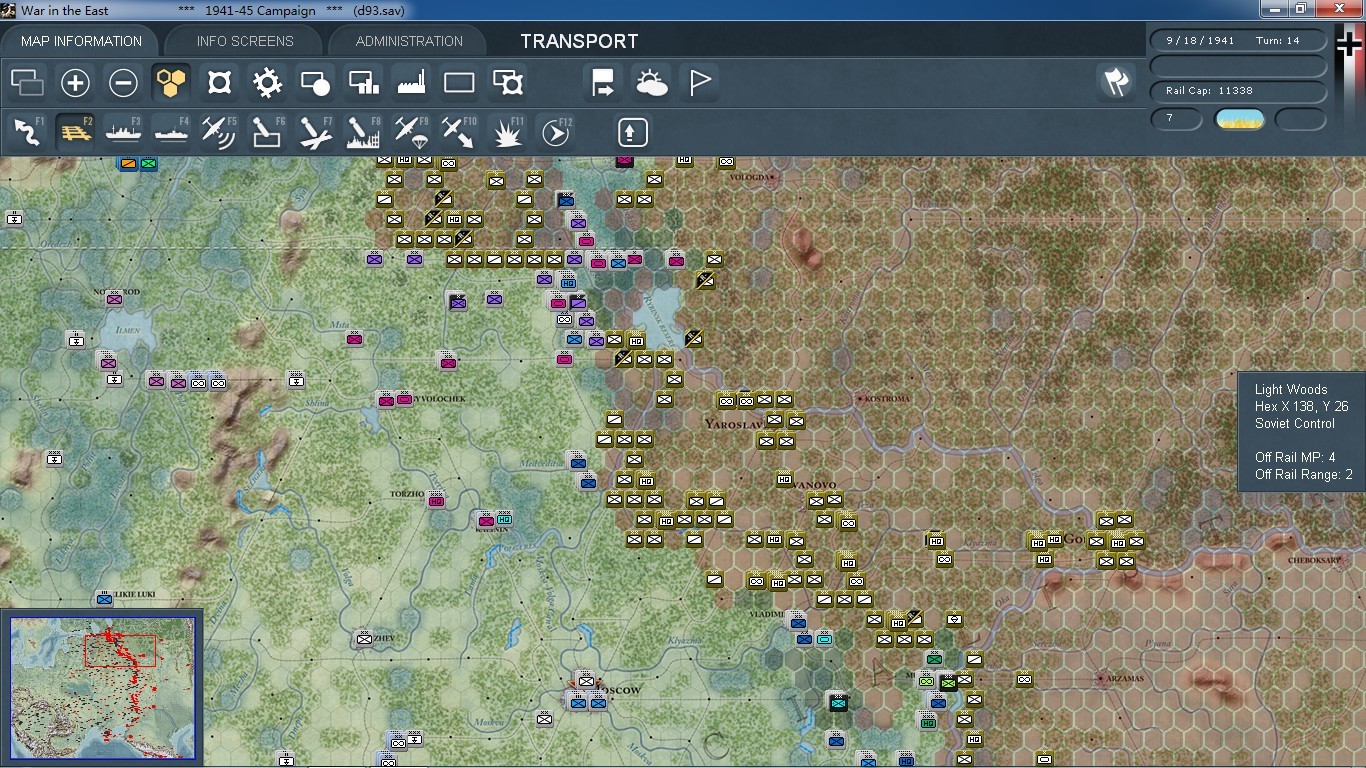Click the Soviet Control text
The width and height of the screenshot is (1366, 768).
tap(1295, 424)
